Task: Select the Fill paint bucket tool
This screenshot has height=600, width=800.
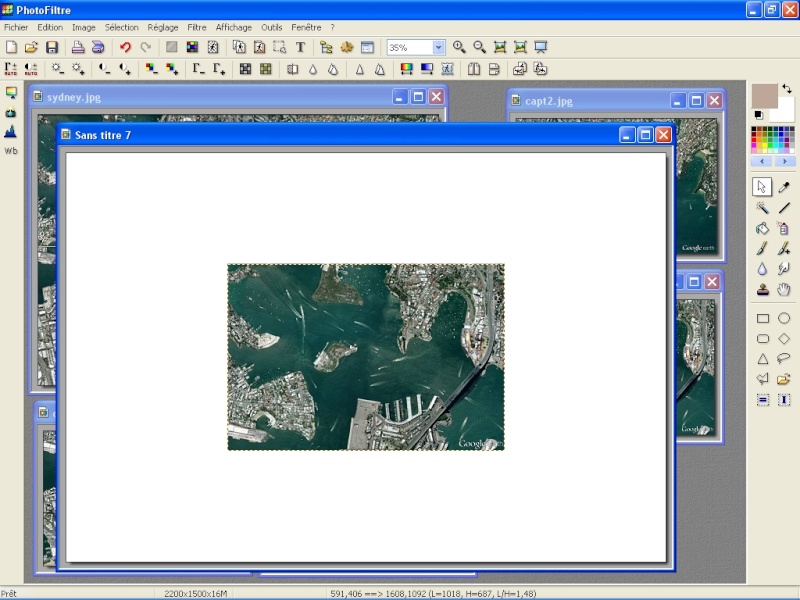Action: (x=762, y=228)
